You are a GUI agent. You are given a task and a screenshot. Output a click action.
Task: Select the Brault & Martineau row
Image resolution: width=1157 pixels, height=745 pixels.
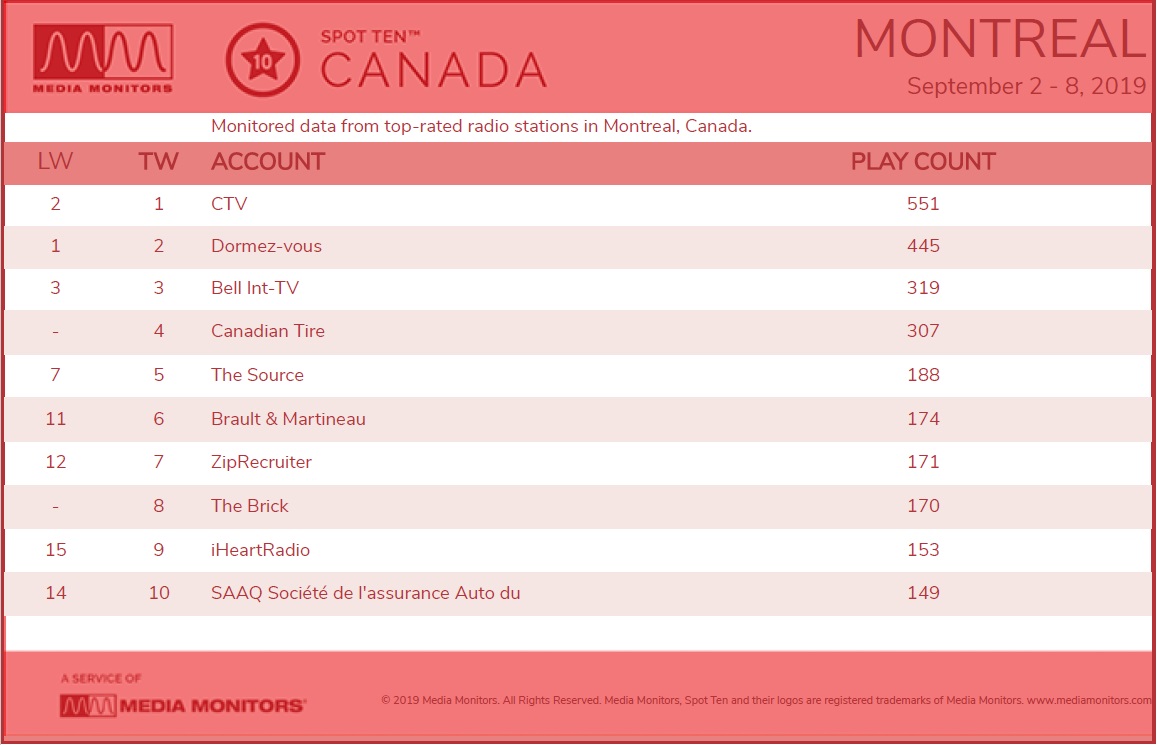578,419
